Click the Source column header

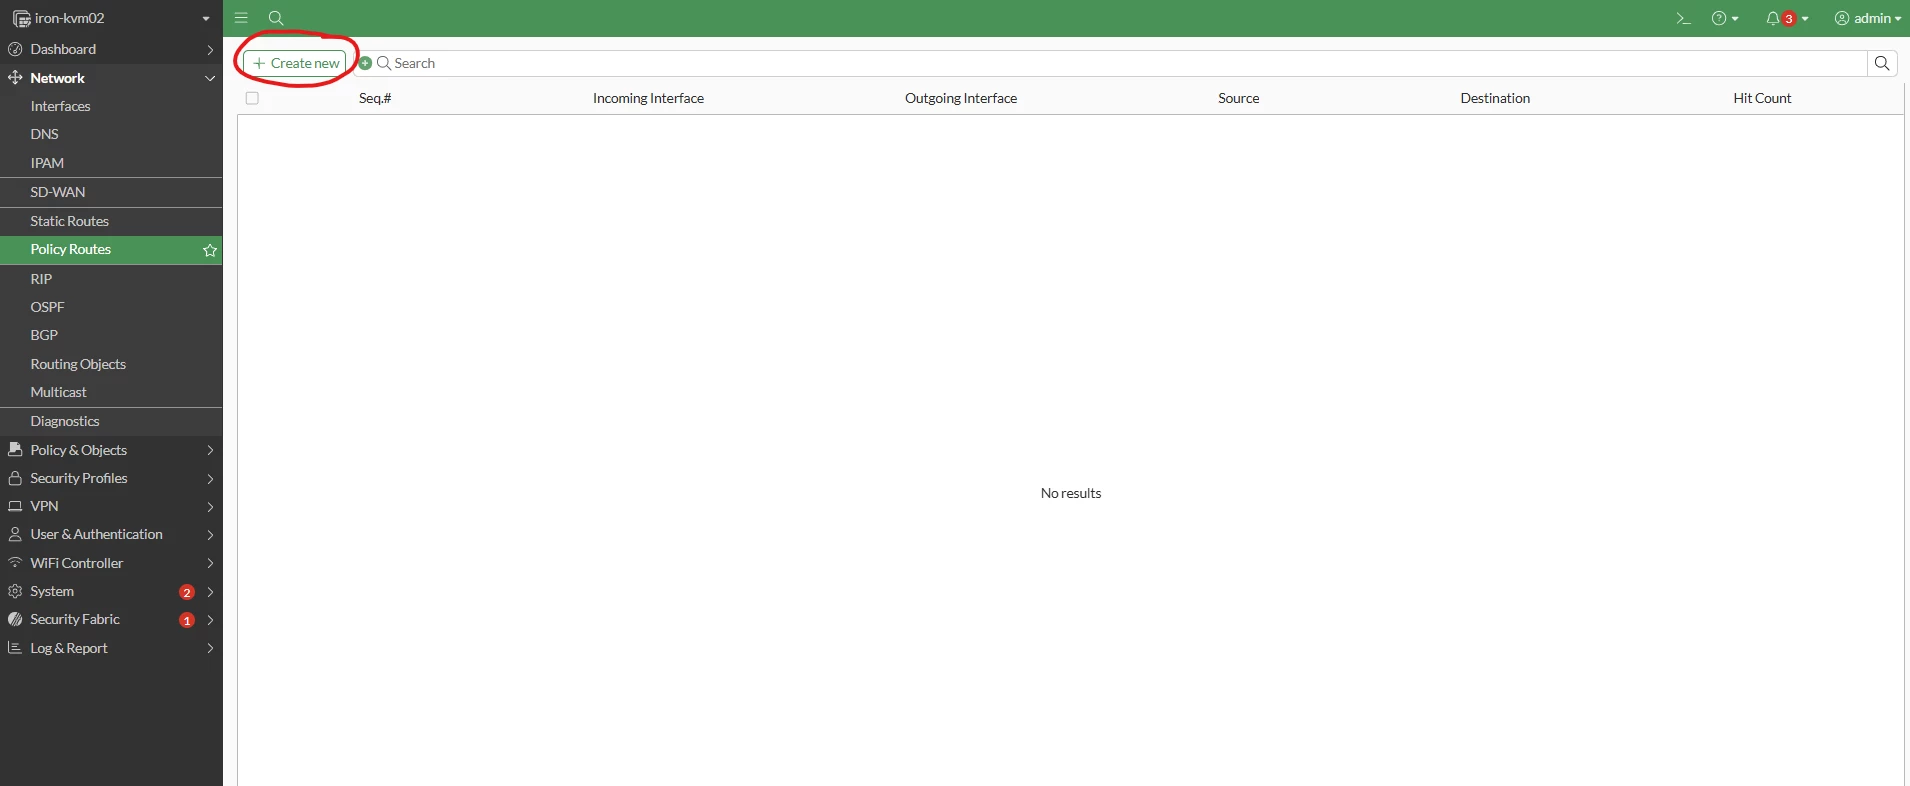[1238, 98]
